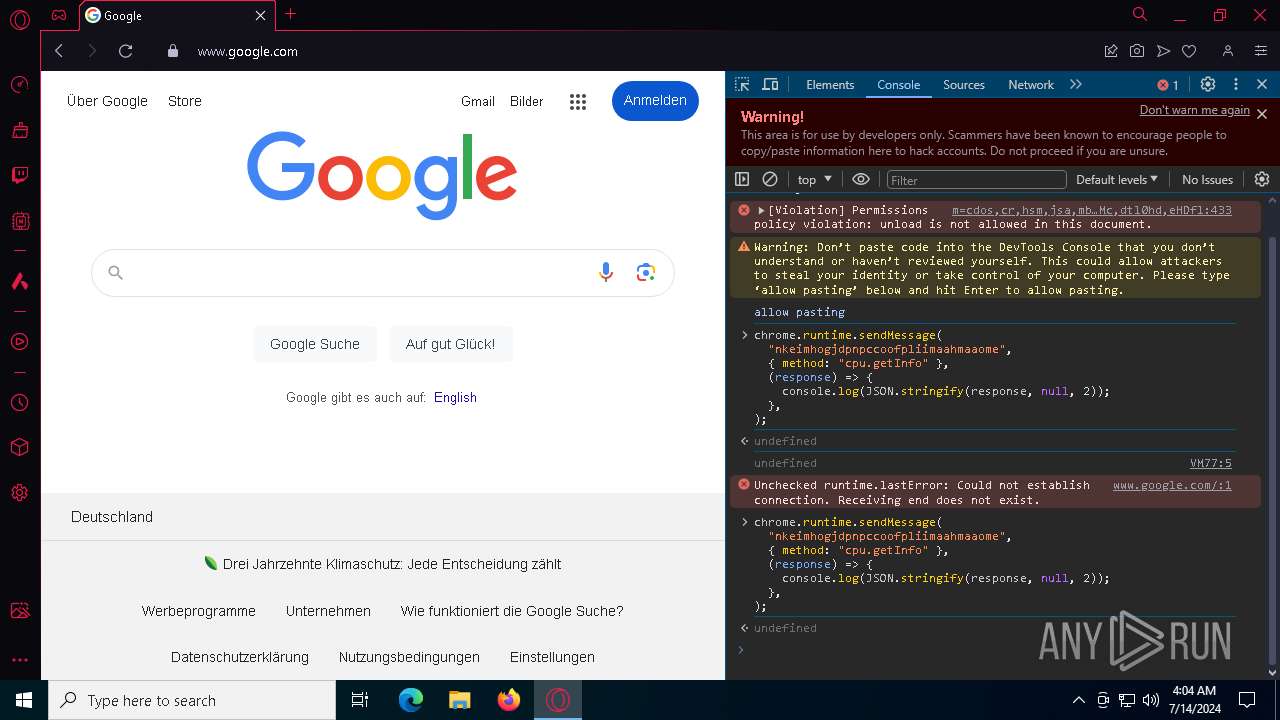The image size is (1280, 720).
Task: Open the Network tab
Action: pos(1030,85)
